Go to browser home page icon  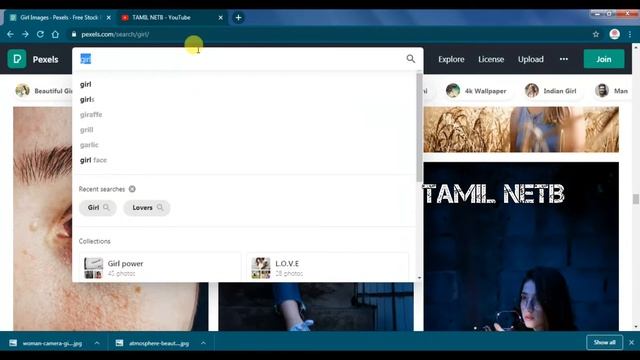[55, 34]
